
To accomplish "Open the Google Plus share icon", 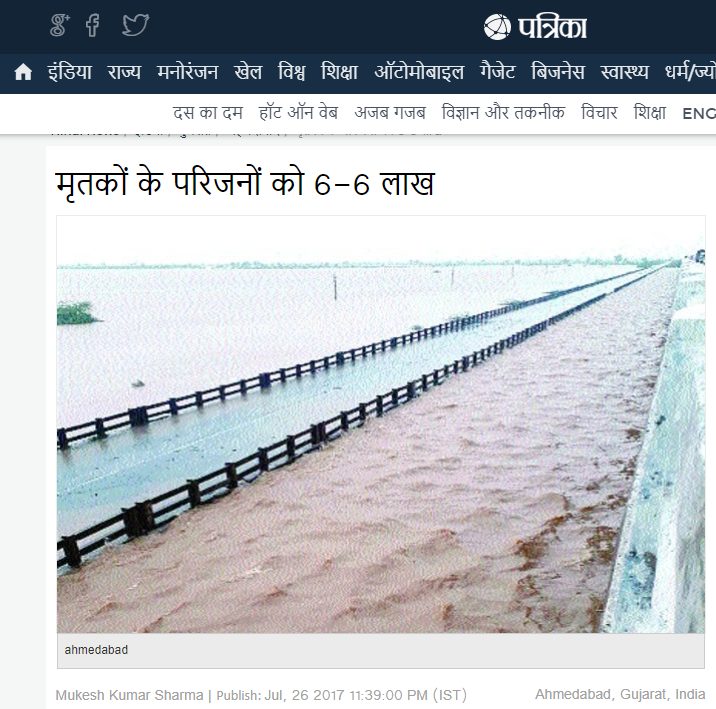I will point(59,25).
